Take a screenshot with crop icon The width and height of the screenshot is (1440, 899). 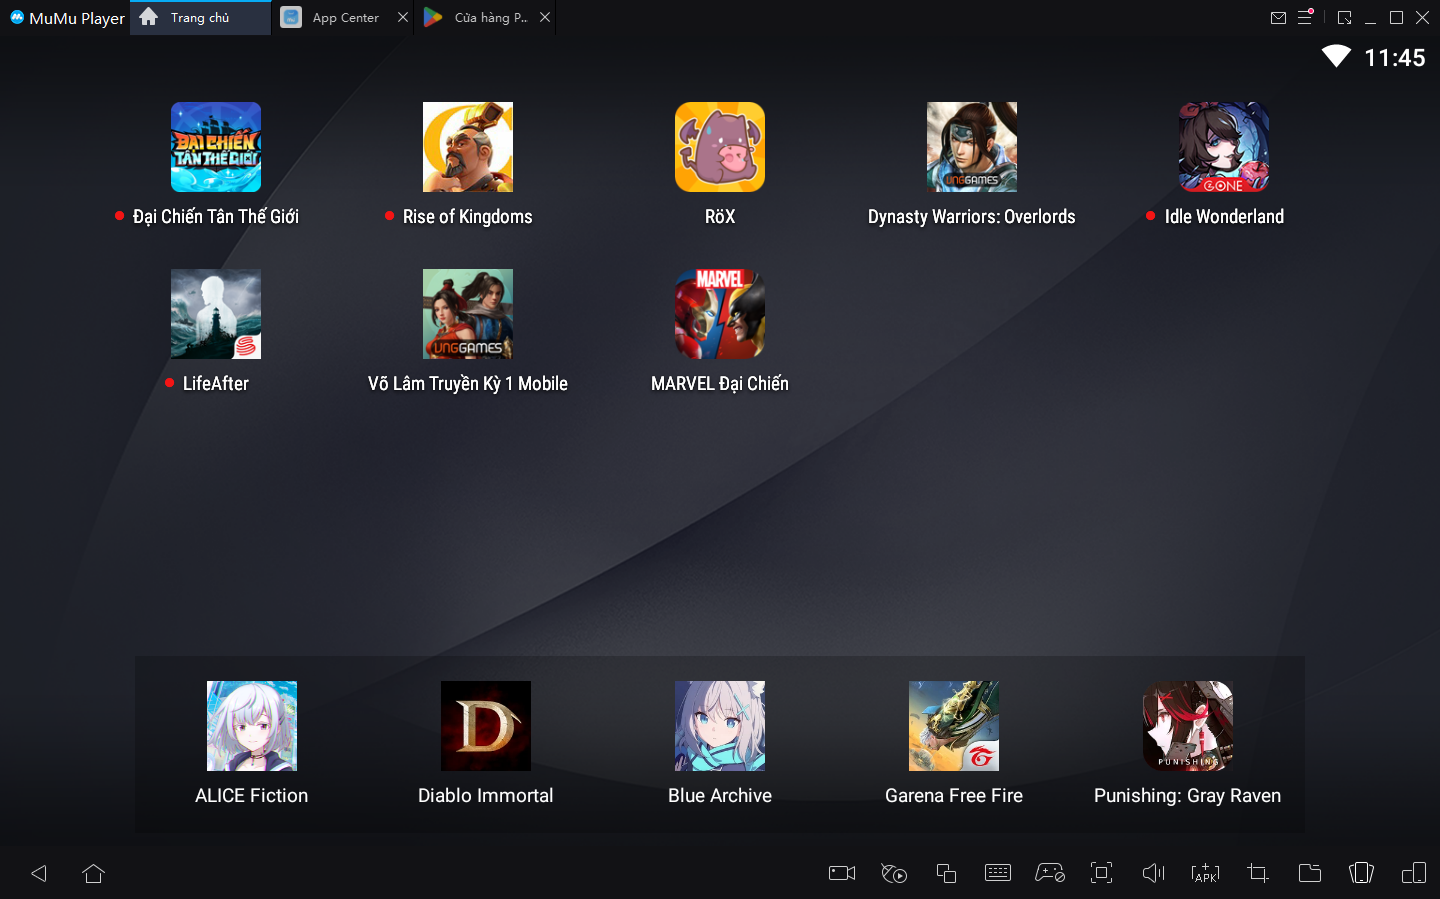click(x=1258, y=873)
